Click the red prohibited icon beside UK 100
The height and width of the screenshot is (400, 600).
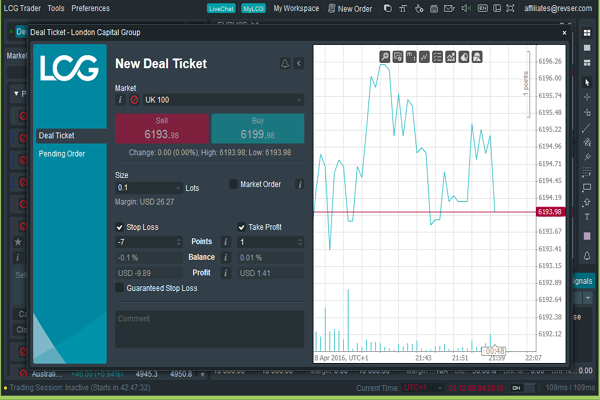tap(134, 100)
